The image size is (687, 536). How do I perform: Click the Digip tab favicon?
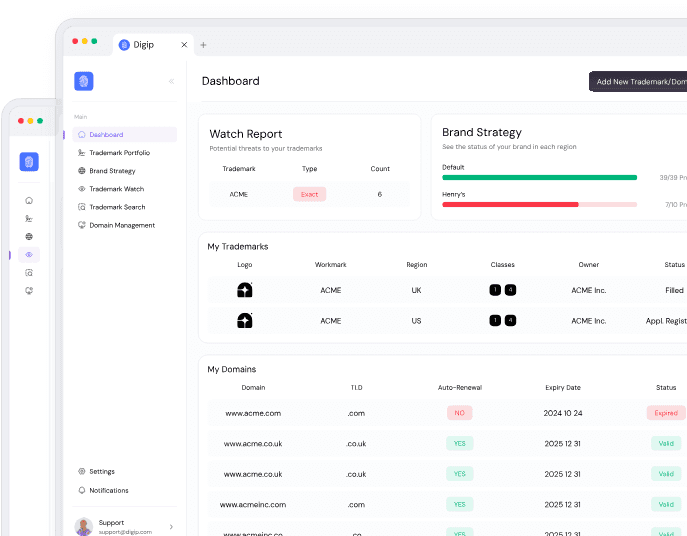click(x=124, y=45)
